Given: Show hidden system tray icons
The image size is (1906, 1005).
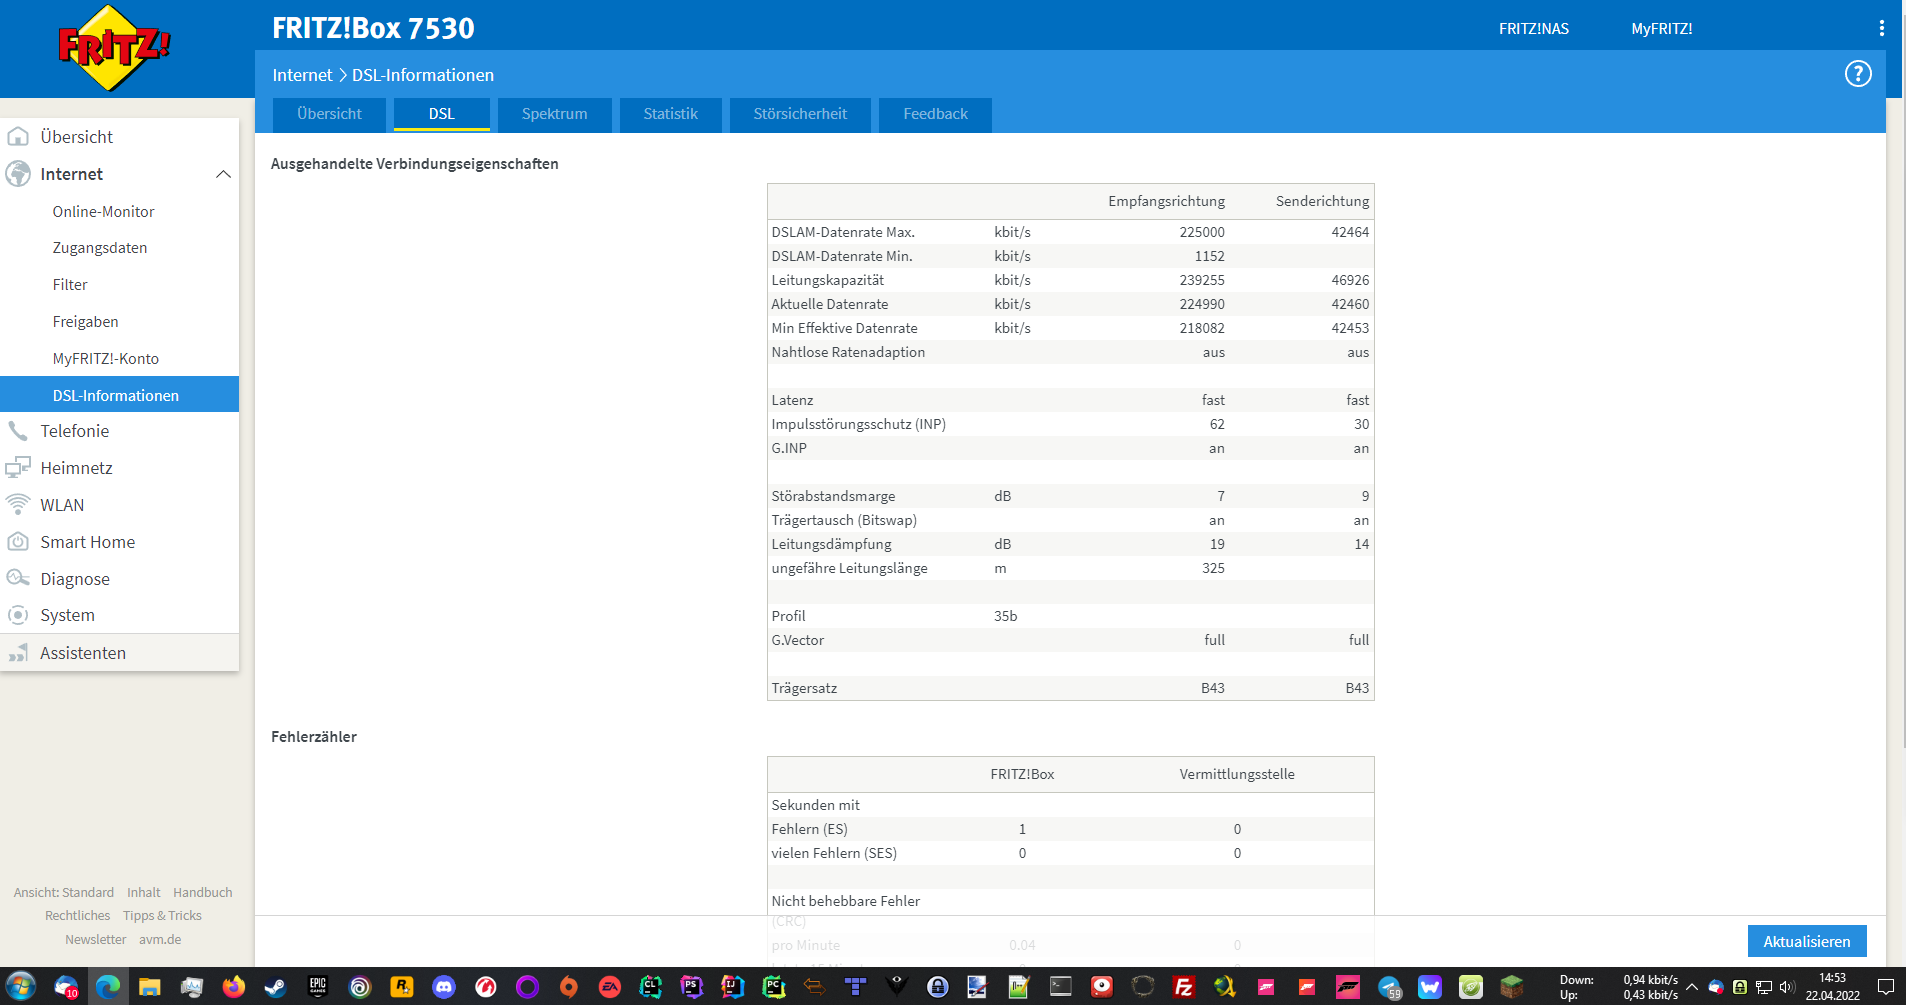Looking at the screenshot, I should 1692,988.
